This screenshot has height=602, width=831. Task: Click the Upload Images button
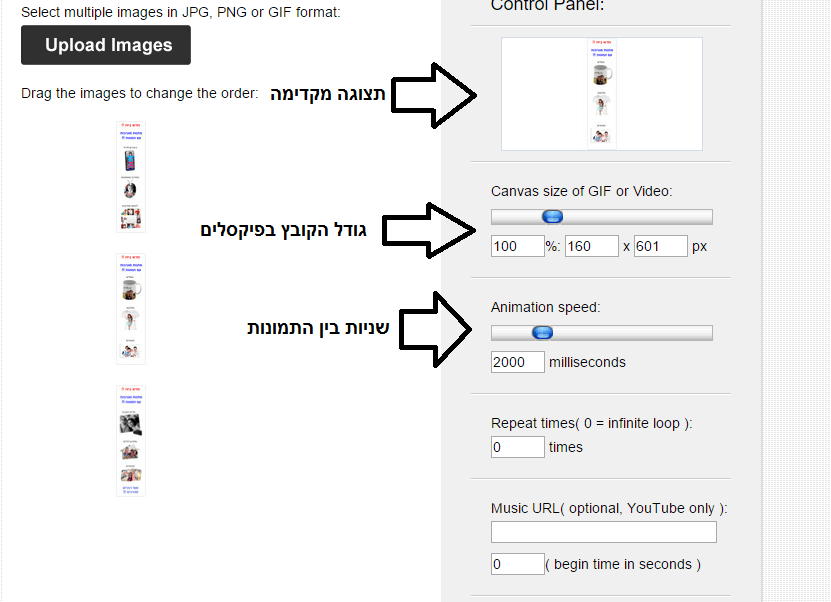coord(106,45)
